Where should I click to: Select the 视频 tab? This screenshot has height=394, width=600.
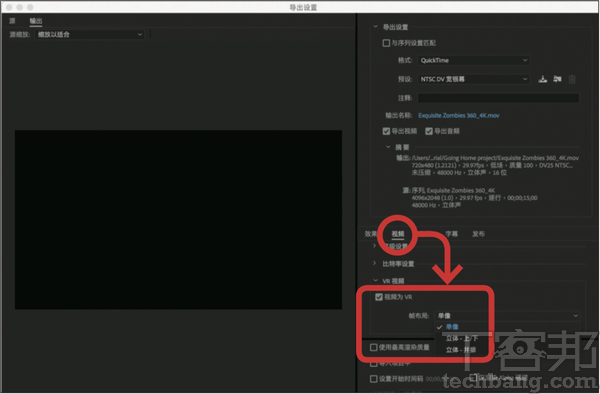(x=398, y=234)
